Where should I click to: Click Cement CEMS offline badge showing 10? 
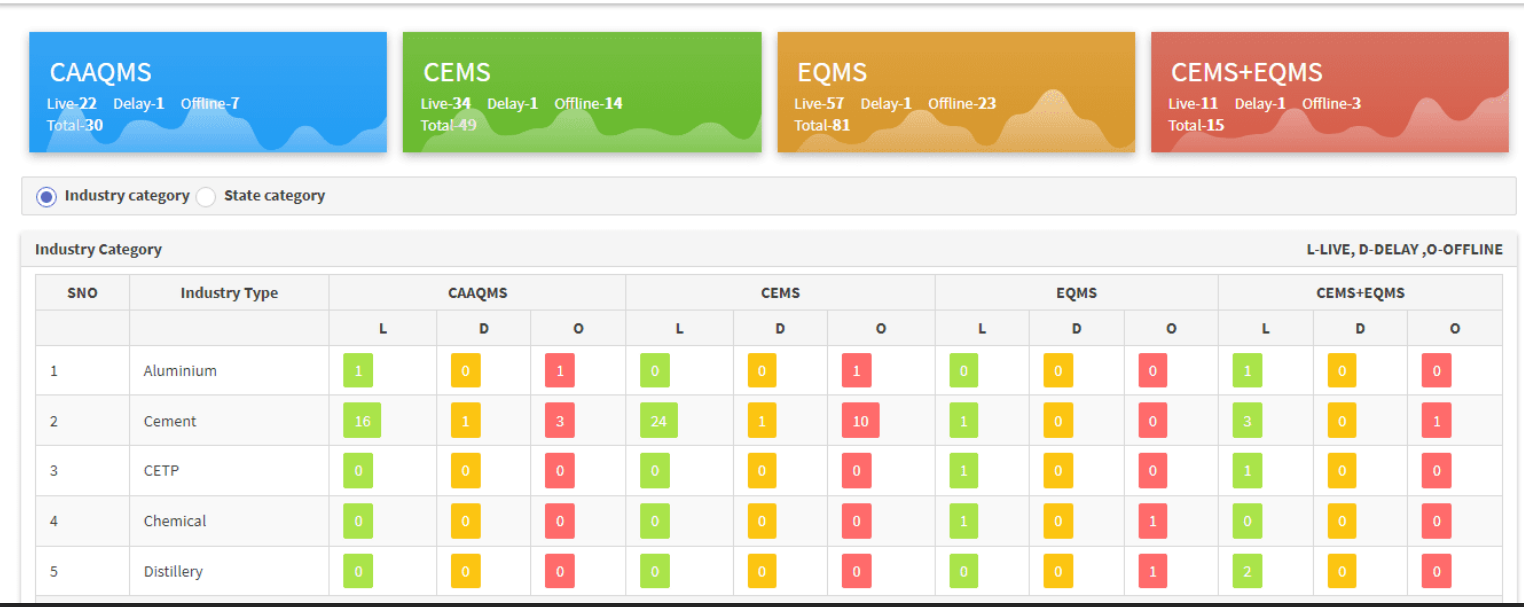(x=860, y=421)
